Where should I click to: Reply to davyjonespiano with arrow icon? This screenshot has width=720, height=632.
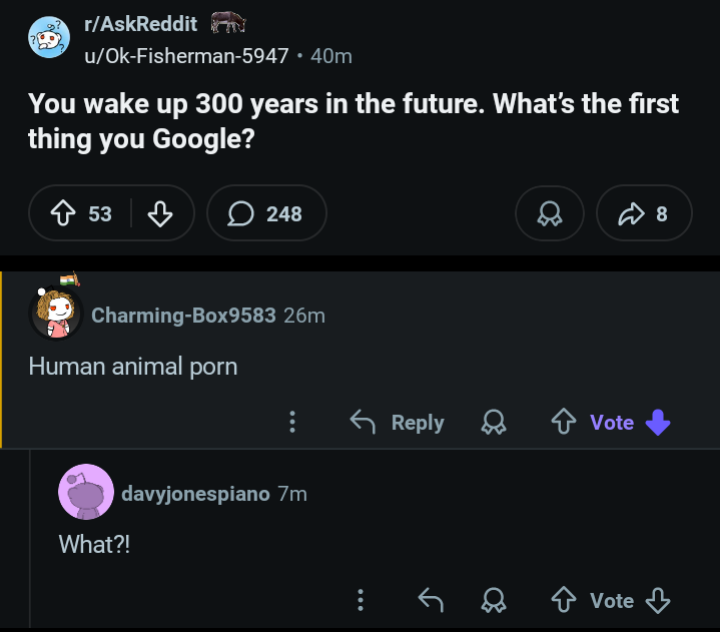point(430,600)
